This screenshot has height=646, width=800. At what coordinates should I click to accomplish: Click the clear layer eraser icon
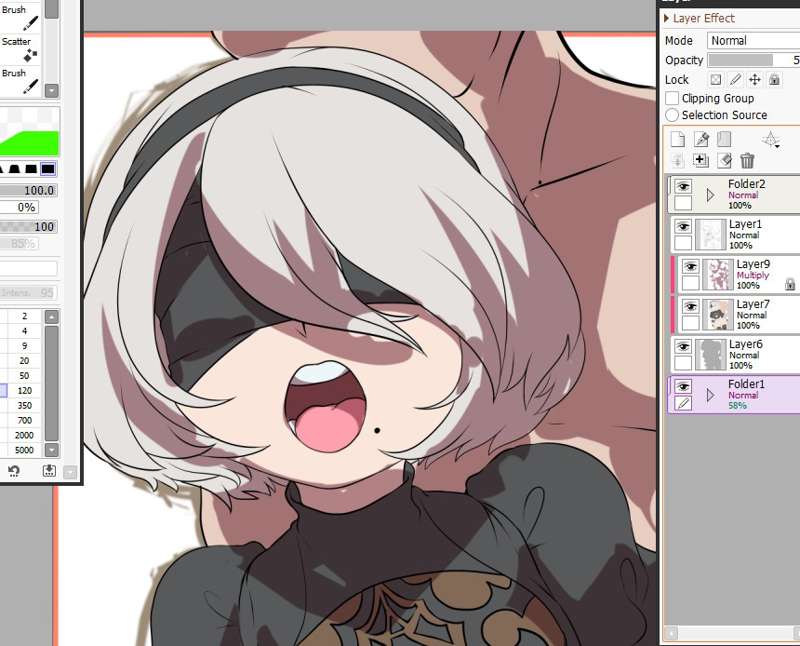pos(724,160)
